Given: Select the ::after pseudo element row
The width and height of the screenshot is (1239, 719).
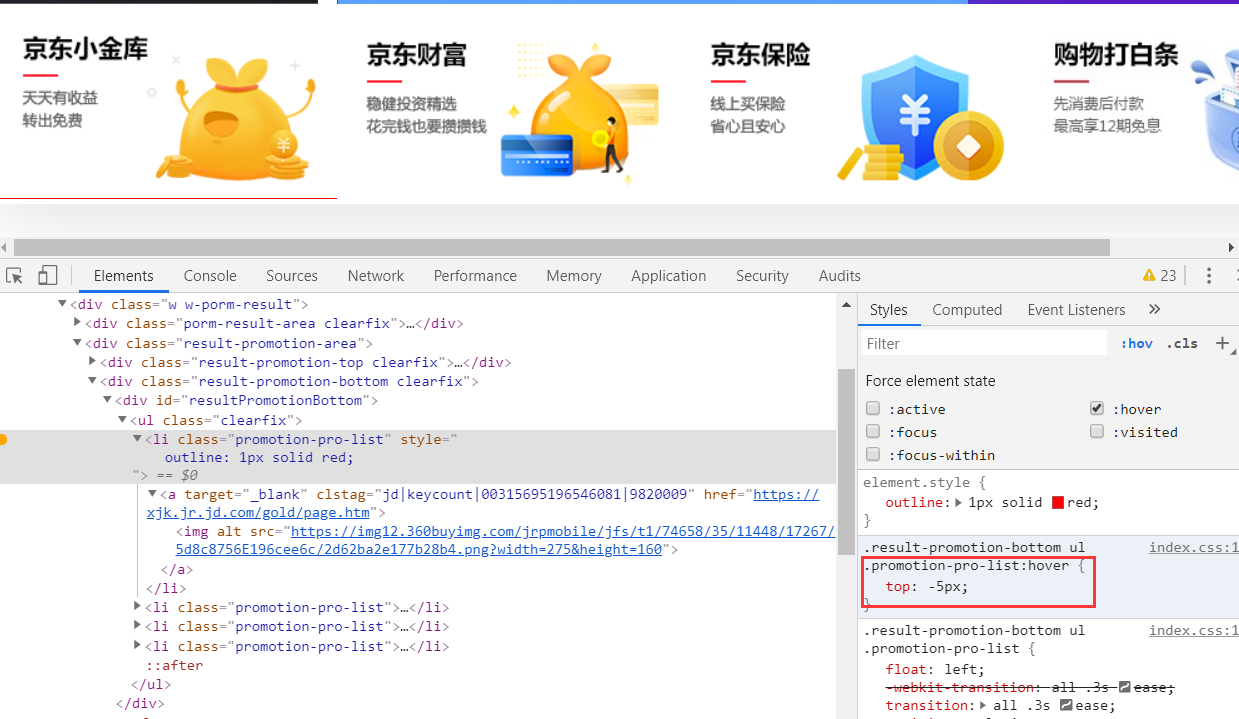Looking at the screenshot, I should pos(174,665).
